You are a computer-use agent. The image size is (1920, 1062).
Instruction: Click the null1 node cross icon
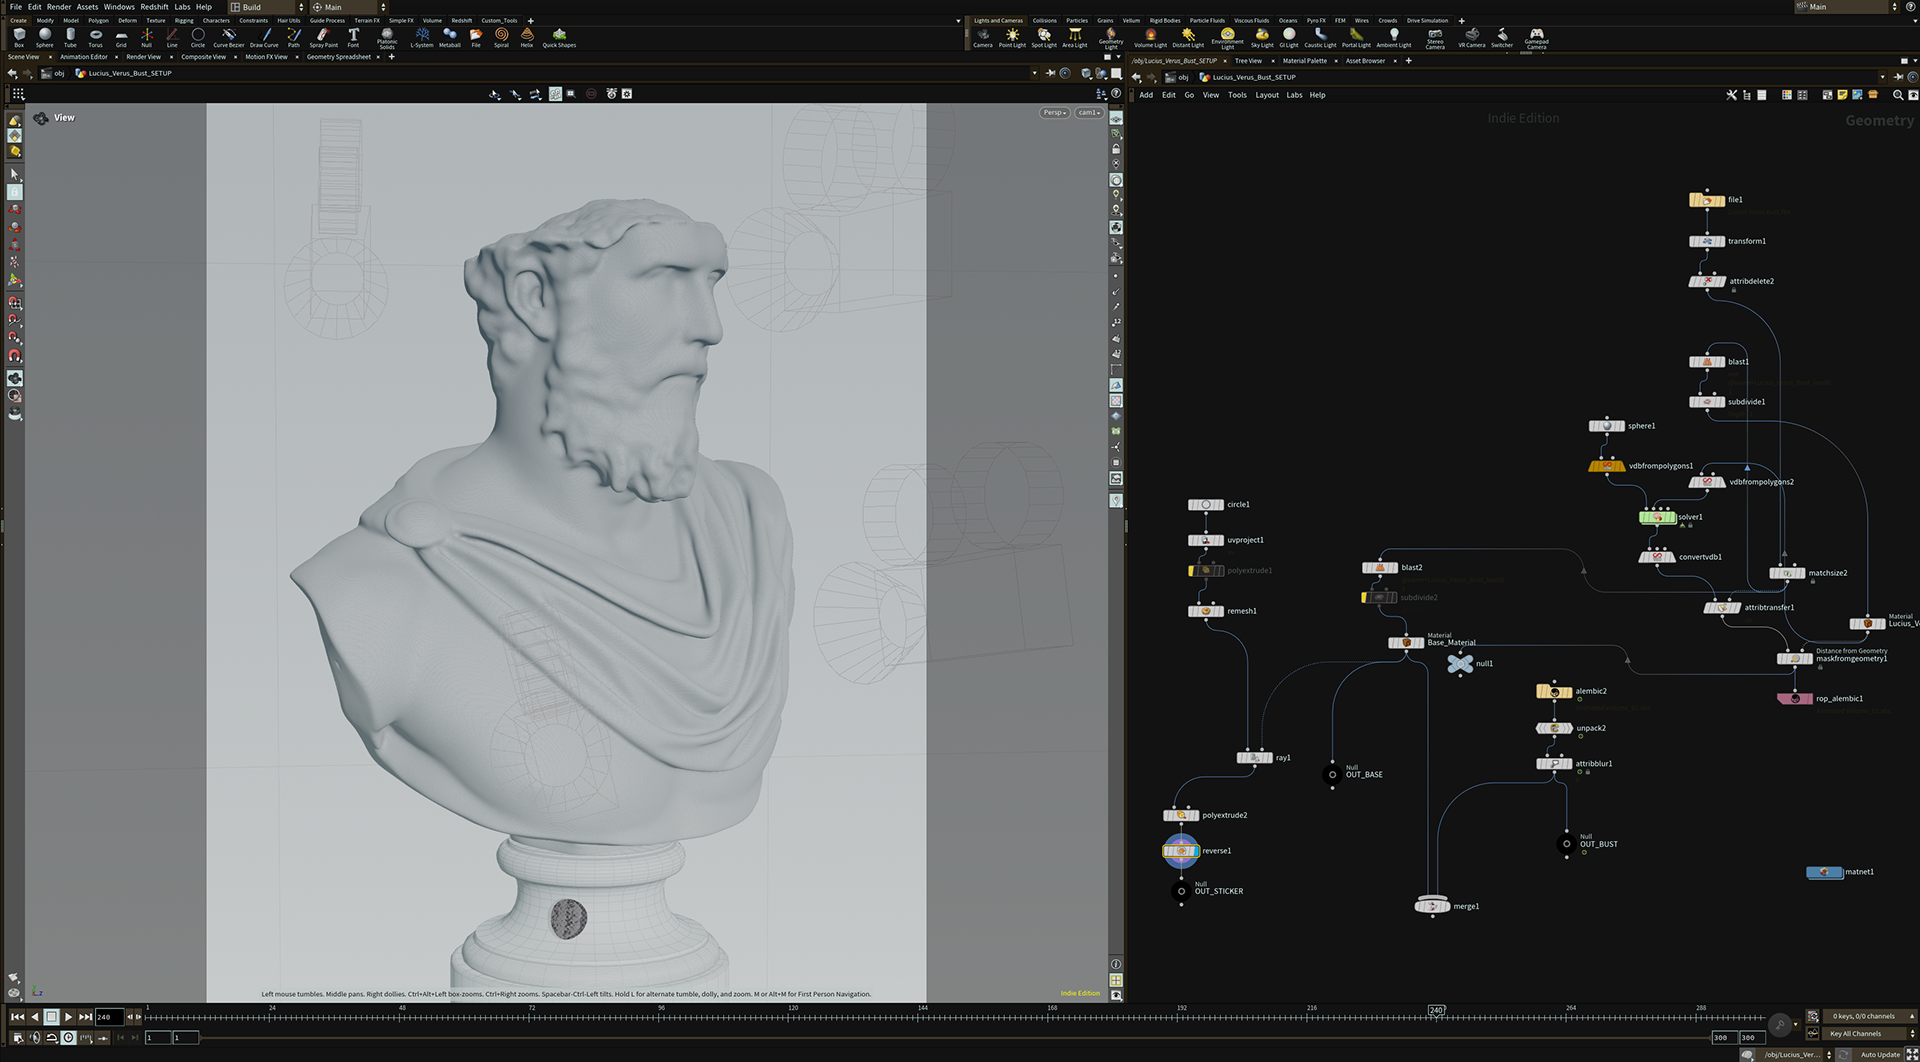coord(1460,663)
